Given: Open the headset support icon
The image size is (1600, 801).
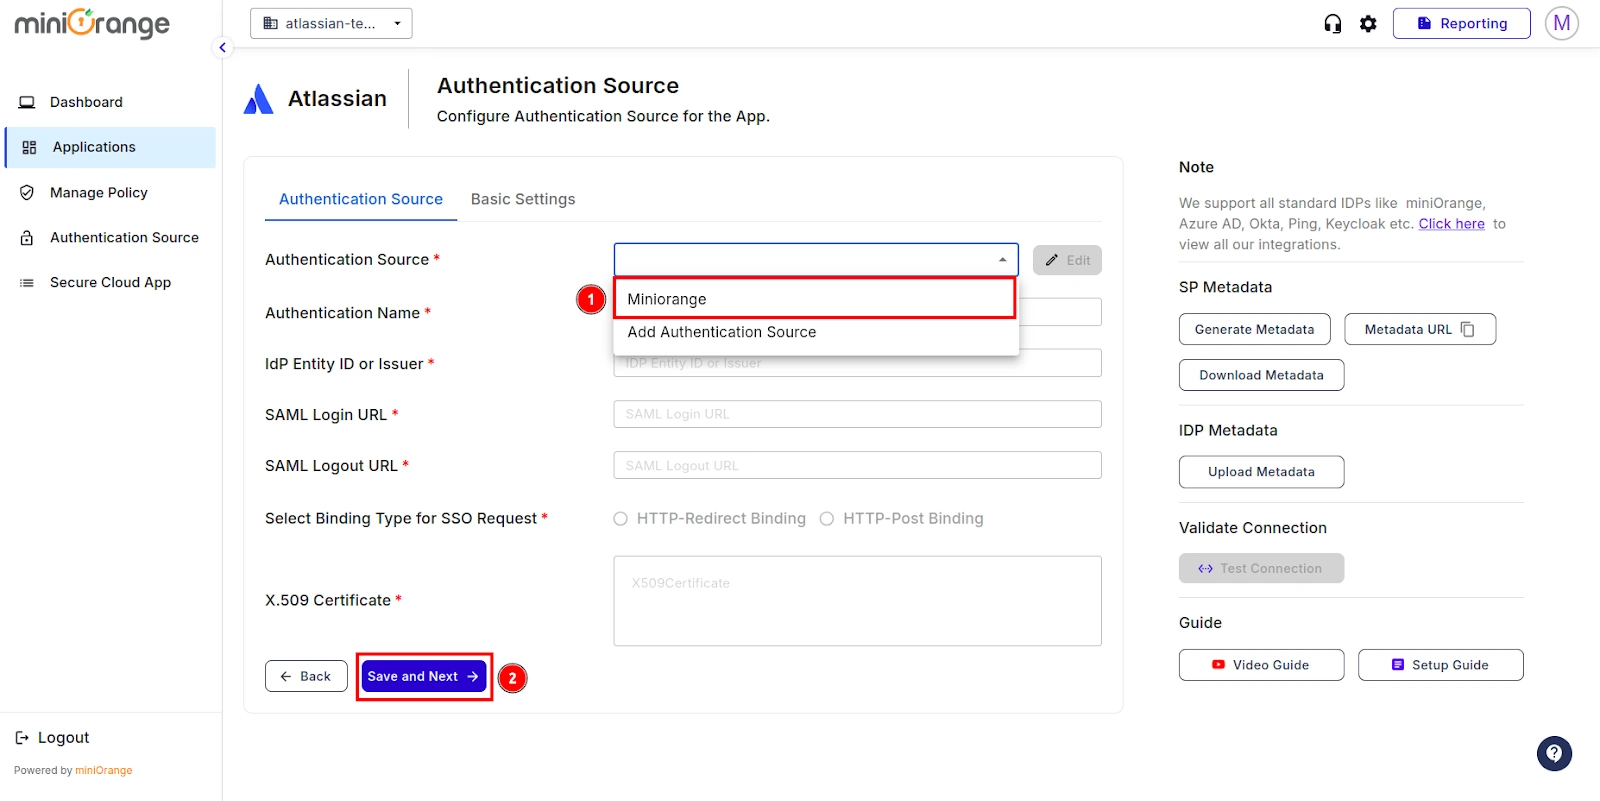Looking at the screenshot, I should tap(1332, 24).
